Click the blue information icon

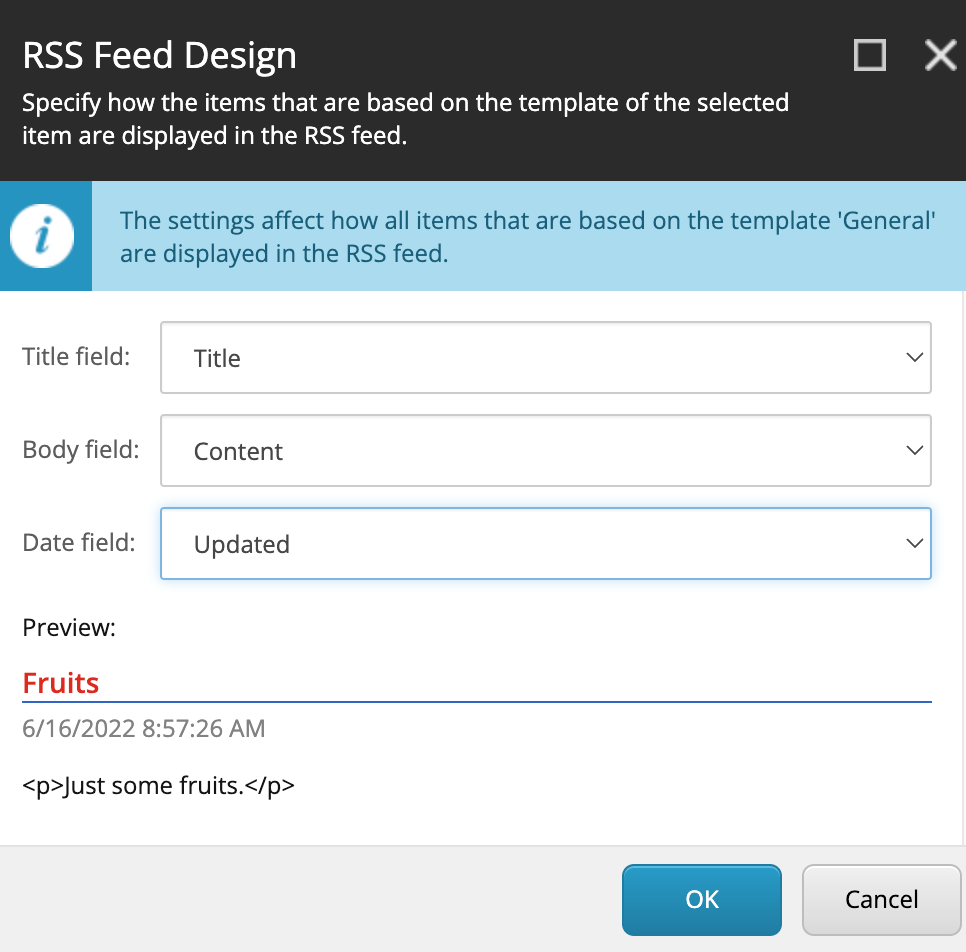click(45, 236)
